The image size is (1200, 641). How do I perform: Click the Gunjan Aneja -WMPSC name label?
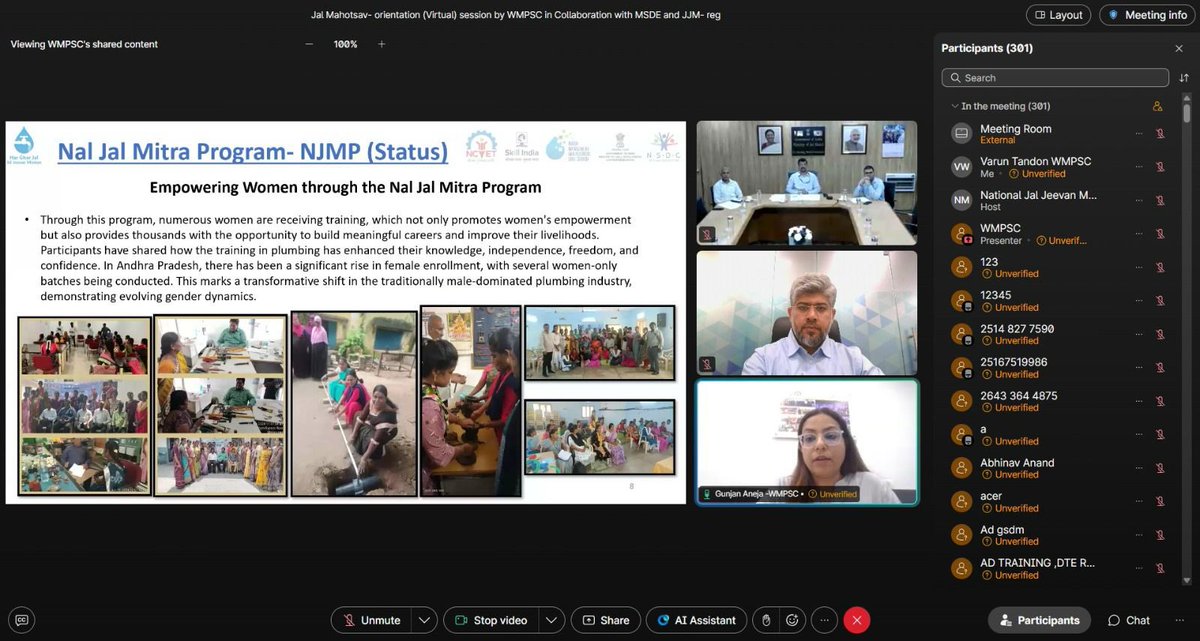[757, 494]
